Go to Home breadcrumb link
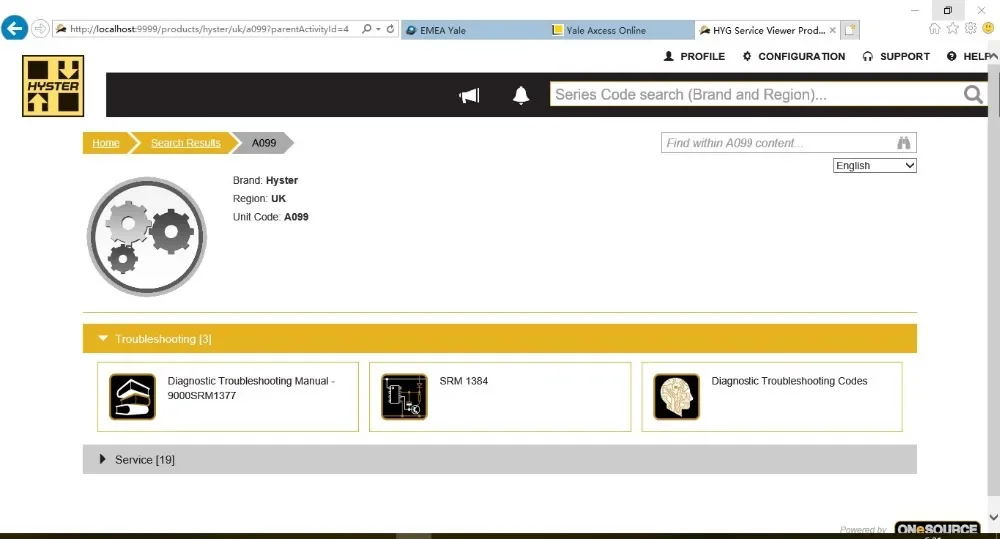This screenshot has height=539, width=1000. 105,143
